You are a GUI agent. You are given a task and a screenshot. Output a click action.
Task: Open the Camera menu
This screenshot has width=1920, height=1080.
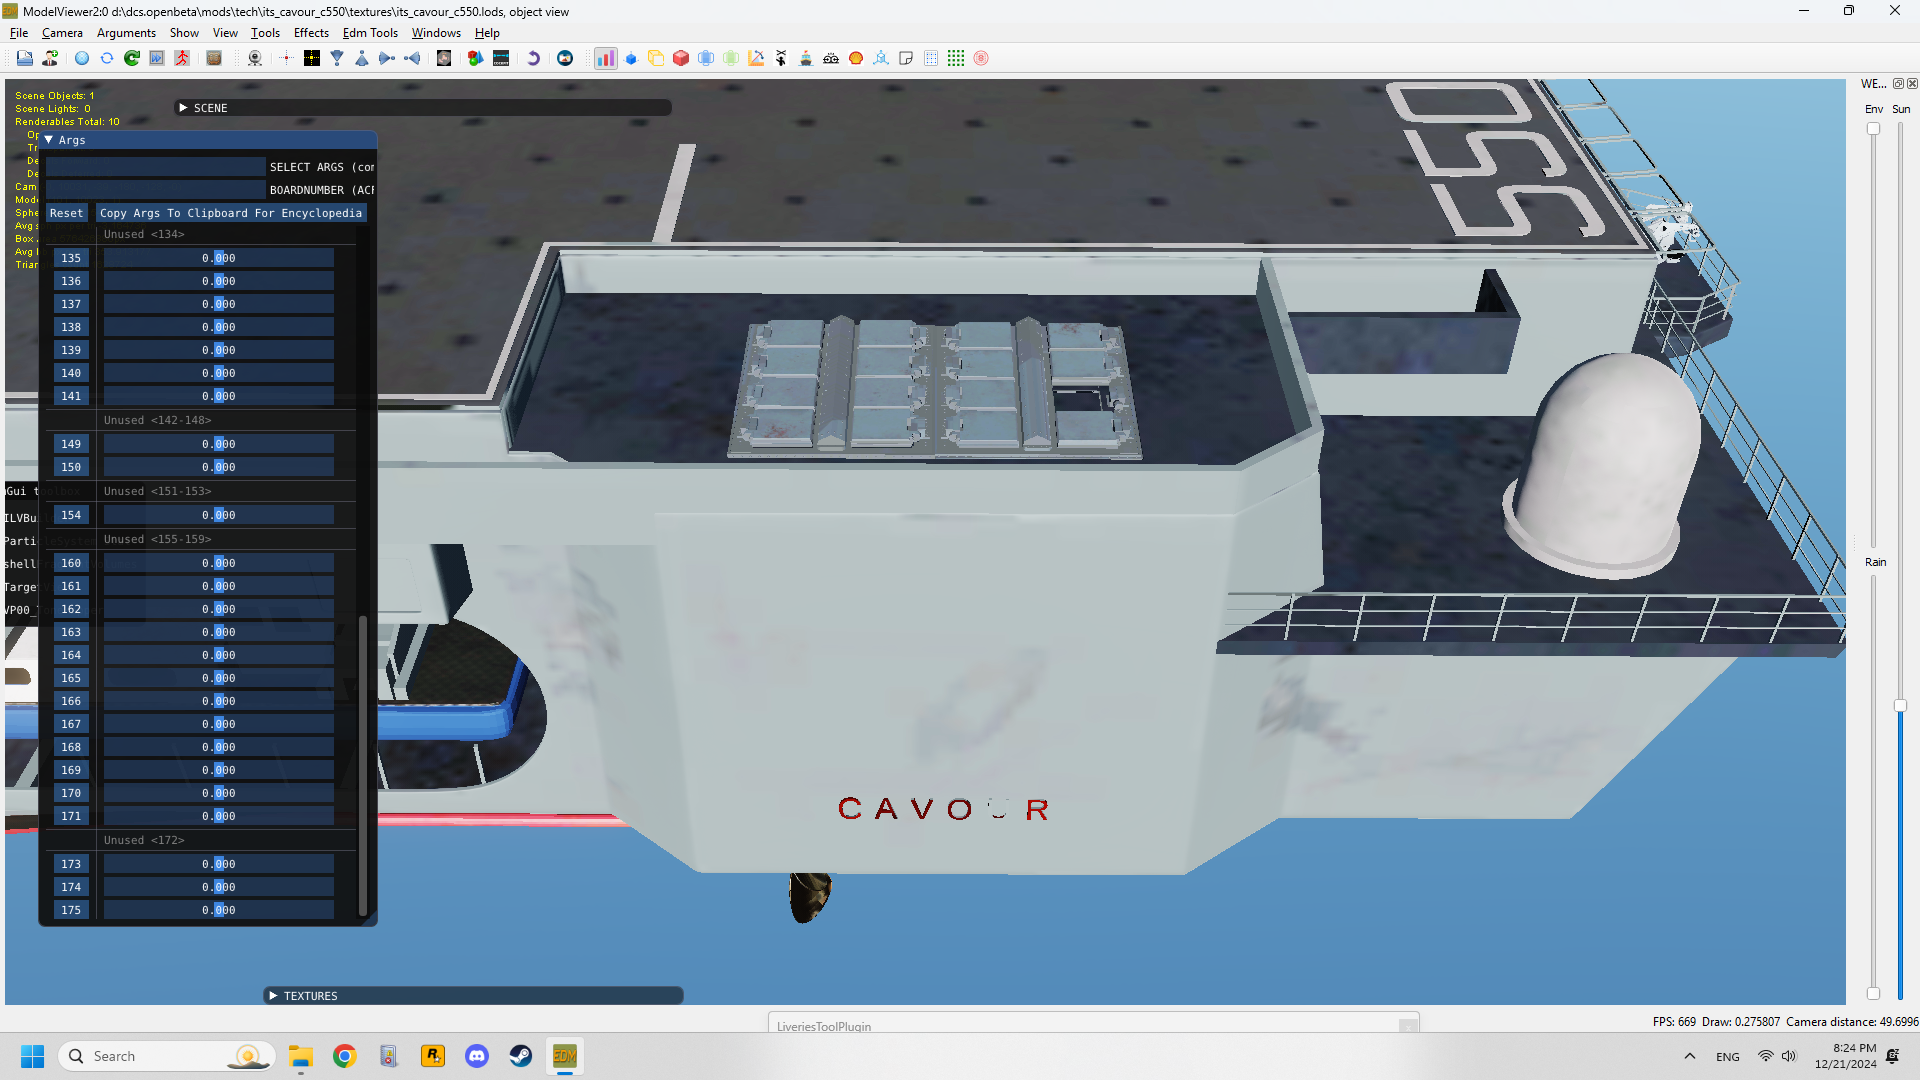tap(62, 33)
